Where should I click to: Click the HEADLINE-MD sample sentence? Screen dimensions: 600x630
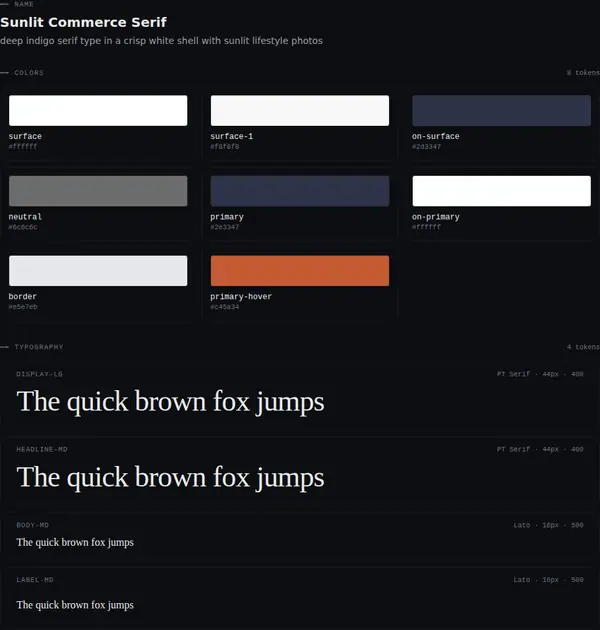(x=170, y=478)
